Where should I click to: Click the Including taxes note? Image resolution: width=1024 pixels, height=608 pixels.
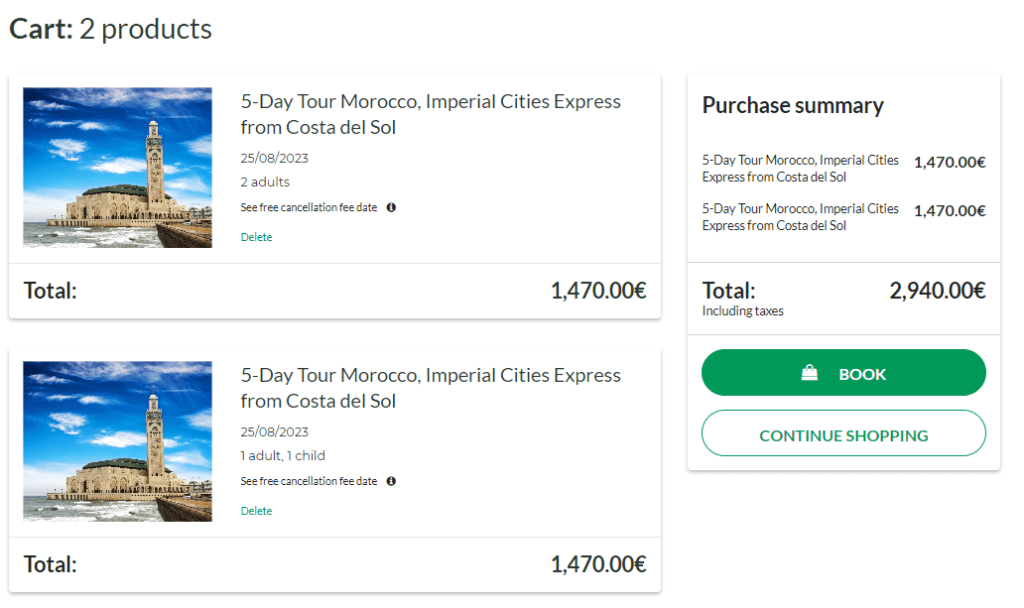742,311
